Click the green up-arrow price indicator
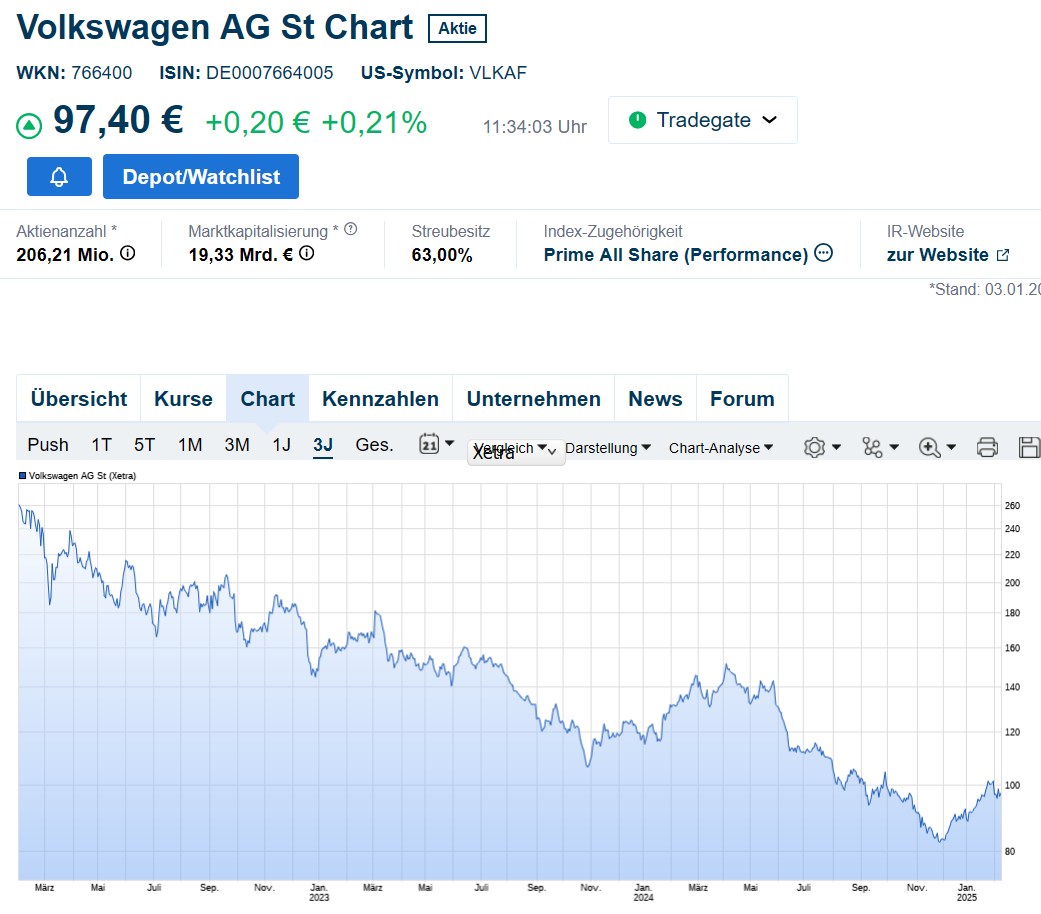The height and width of the screenshot is (914, 1041). [29, 125]
